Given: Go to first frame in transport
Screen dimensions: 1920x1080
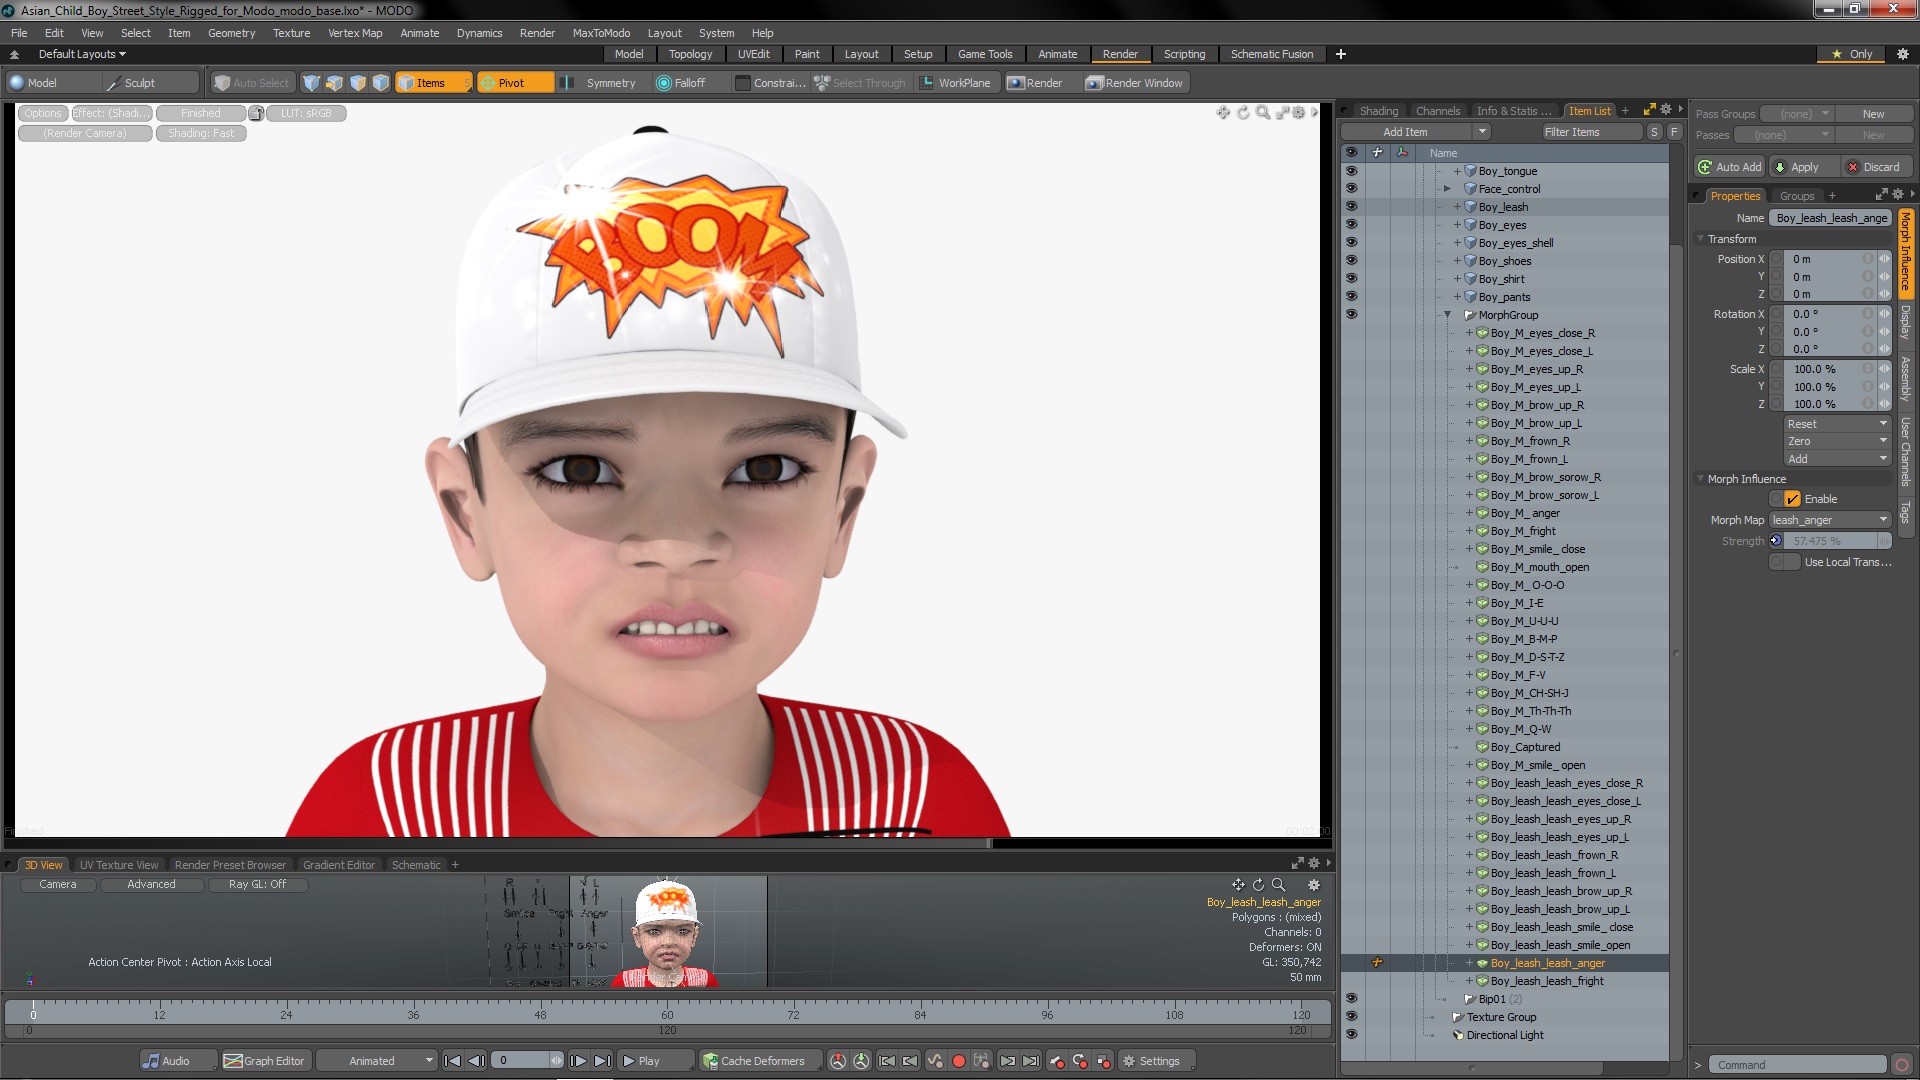Looking at the screenshot, I should [x=452, y=1061].
